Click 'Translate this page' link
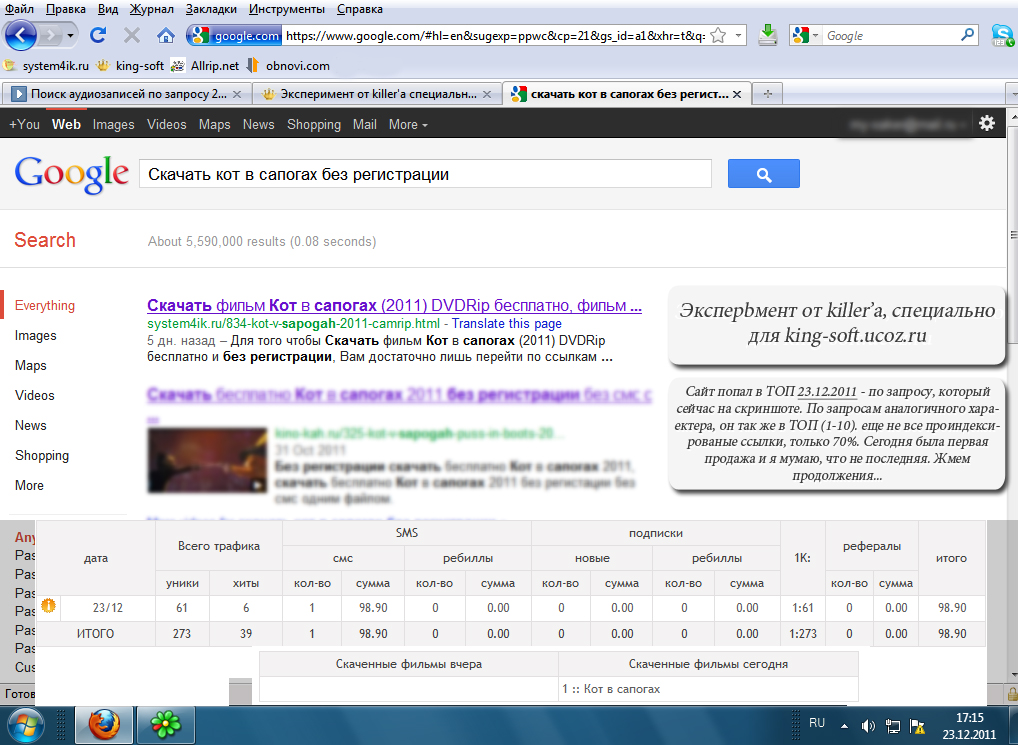 coord(506,323)
